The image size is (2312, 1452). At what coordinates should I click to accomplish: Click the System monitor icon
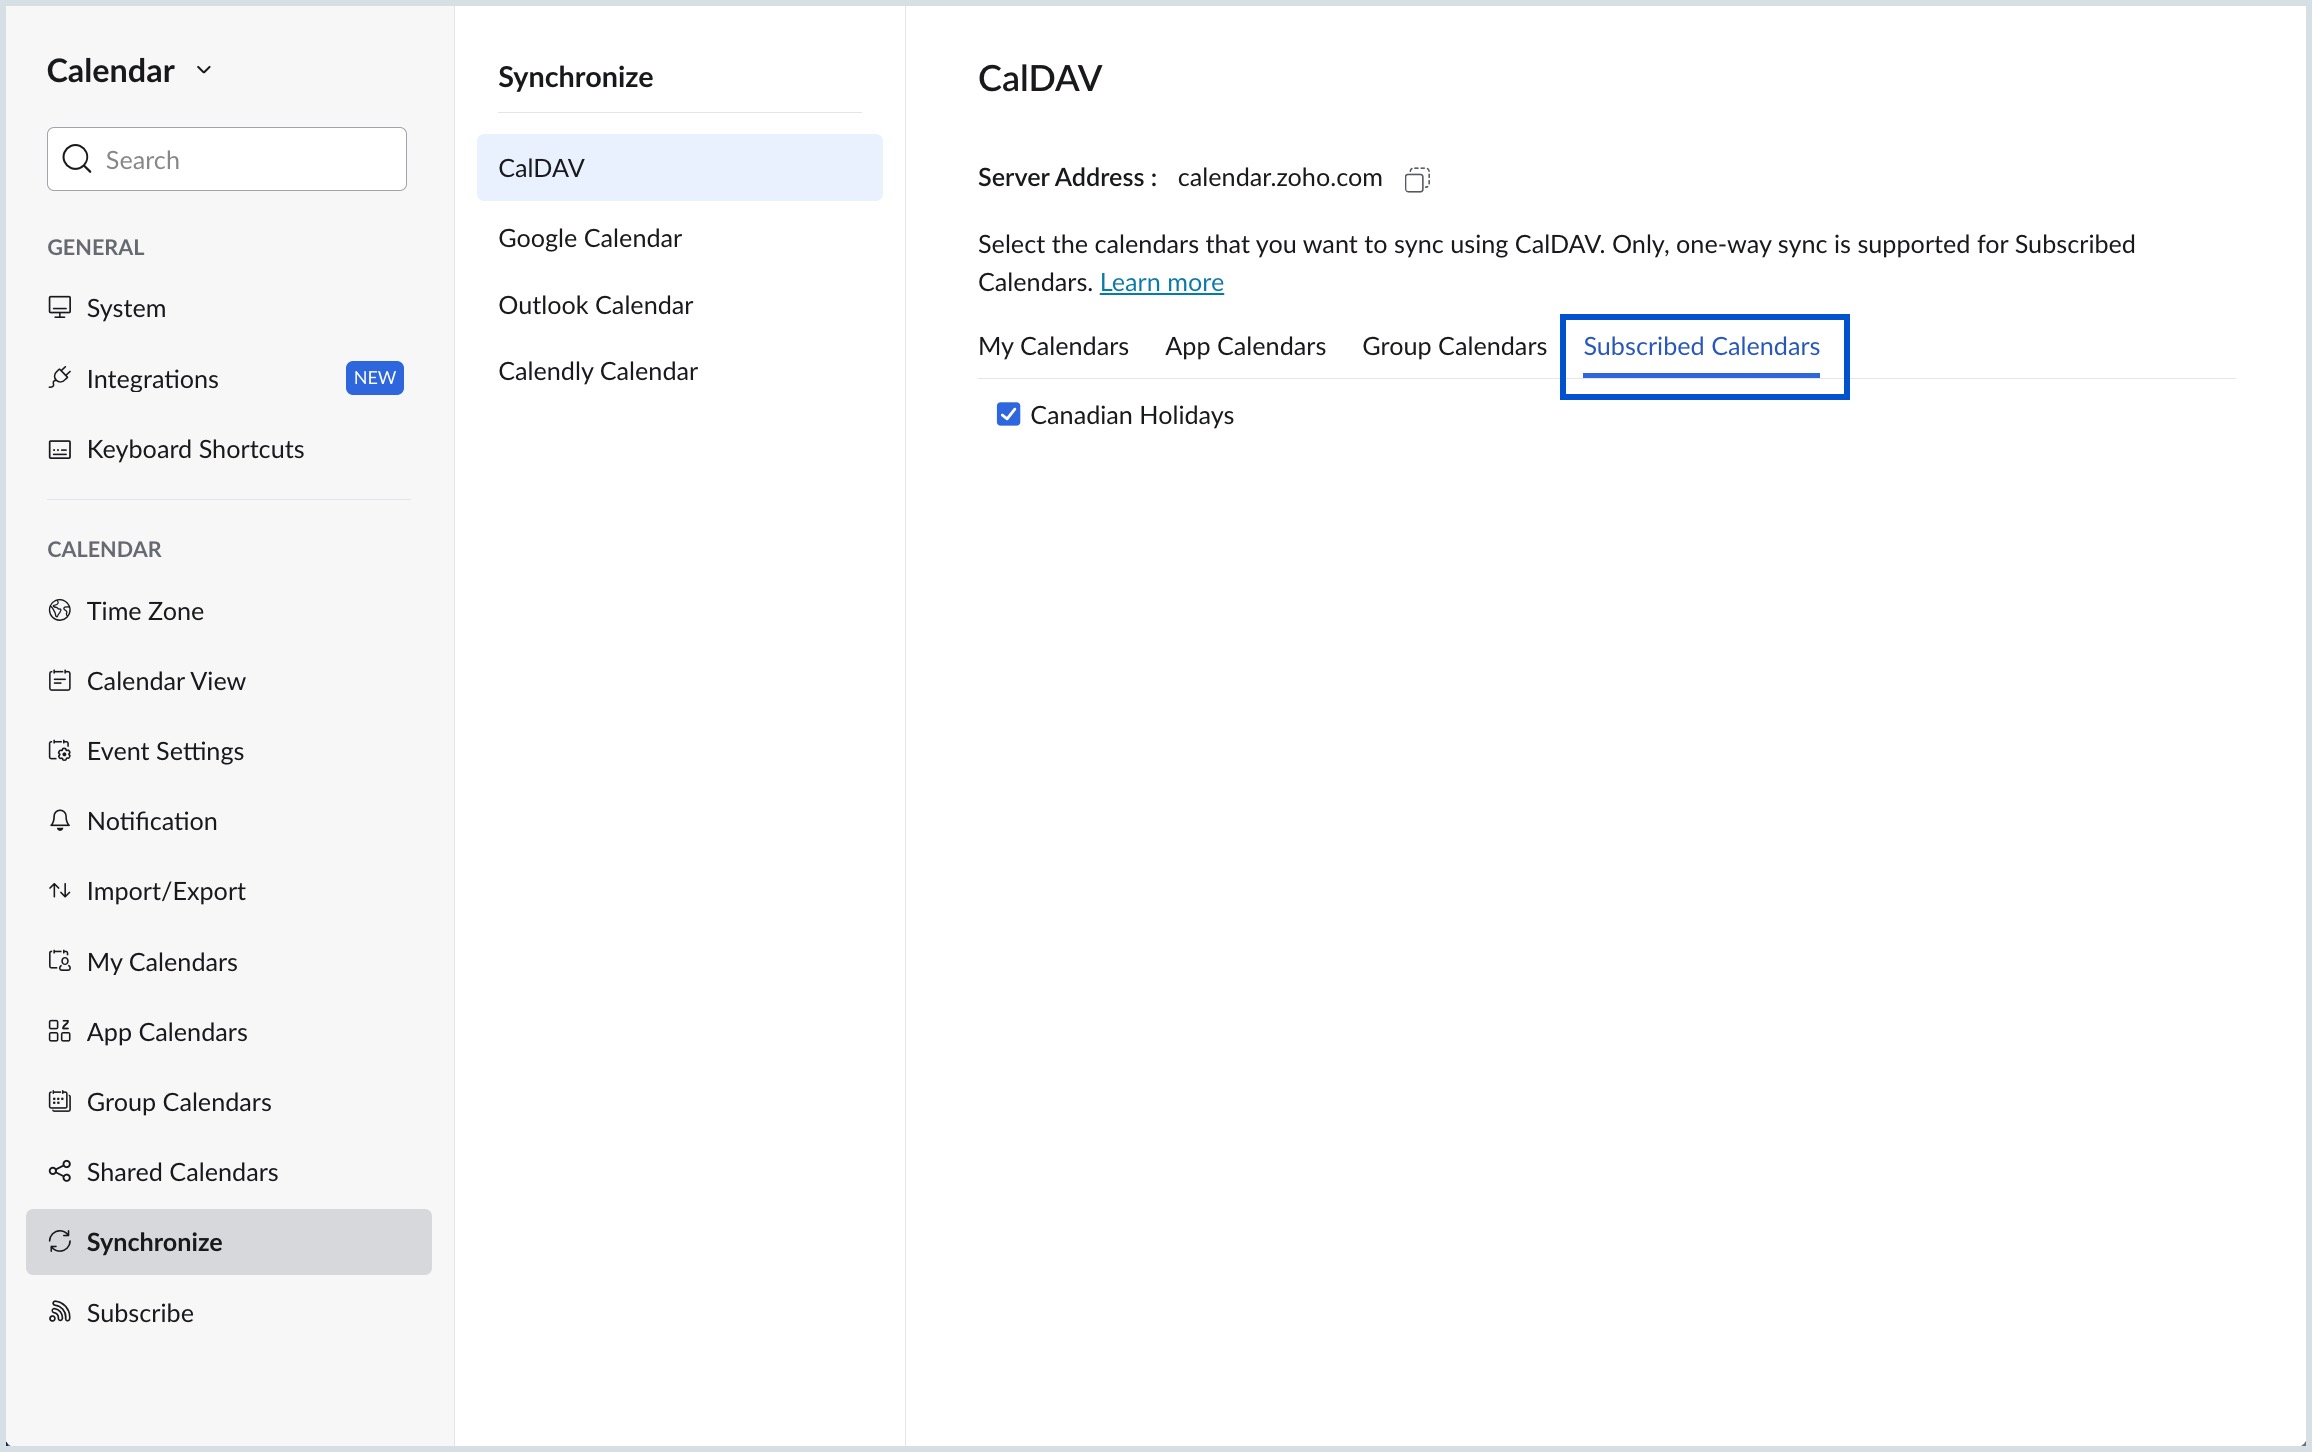tap(59, 307)
